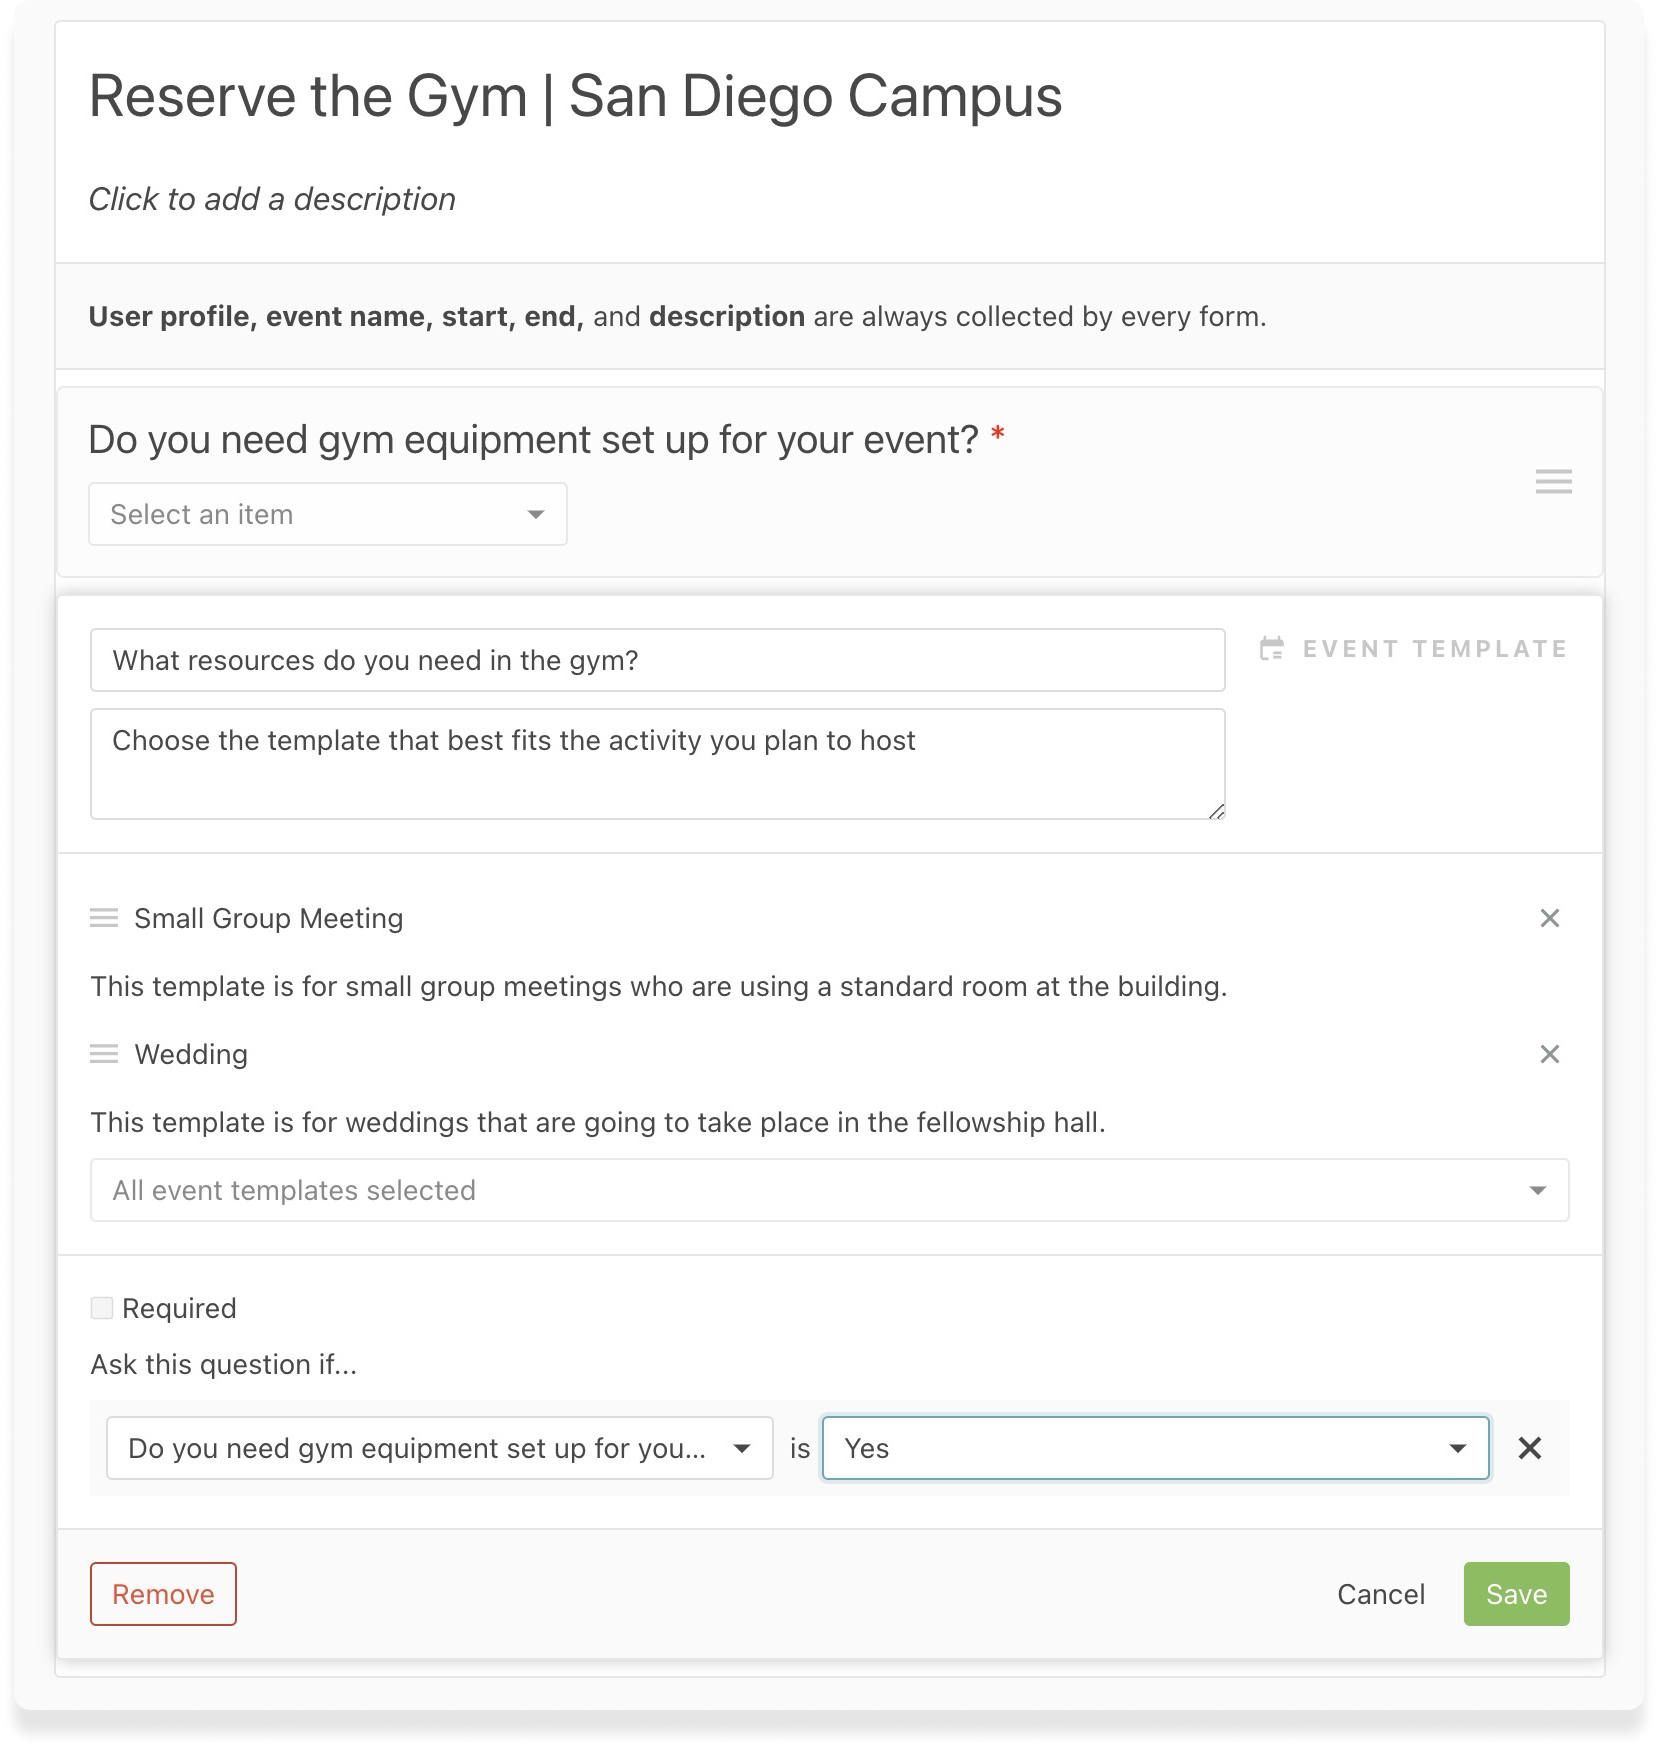Open the condition question selector dropdown
The image size is (1658, 1748).
pos(440,1447)
